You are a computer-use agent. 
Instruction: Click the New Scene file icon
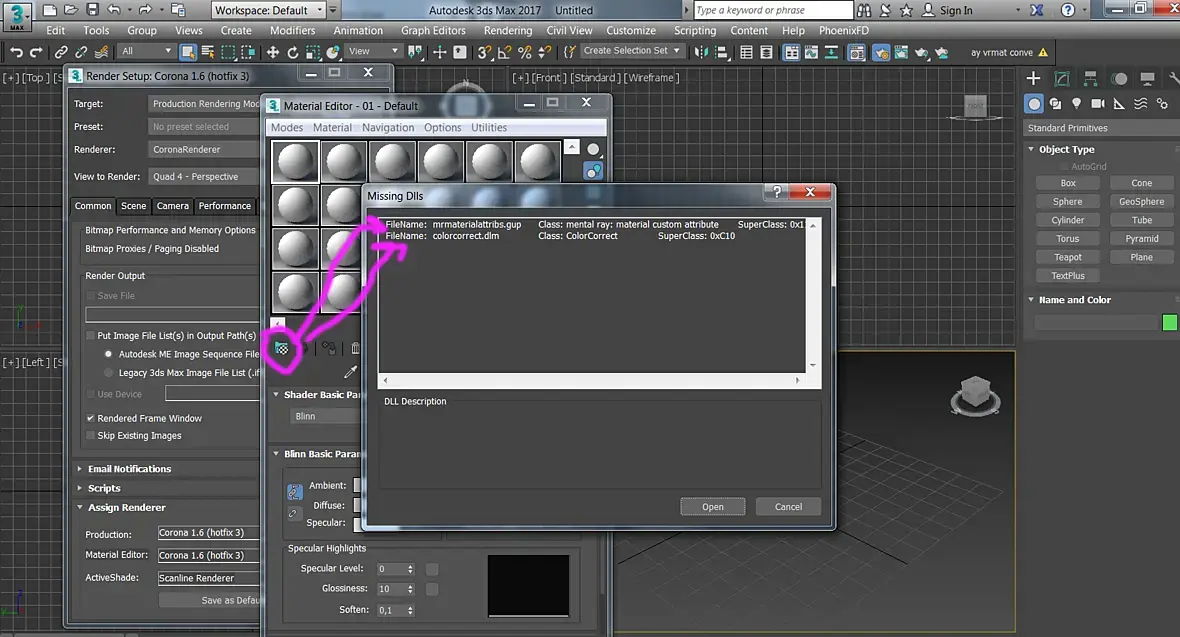(x=49, y=10)
